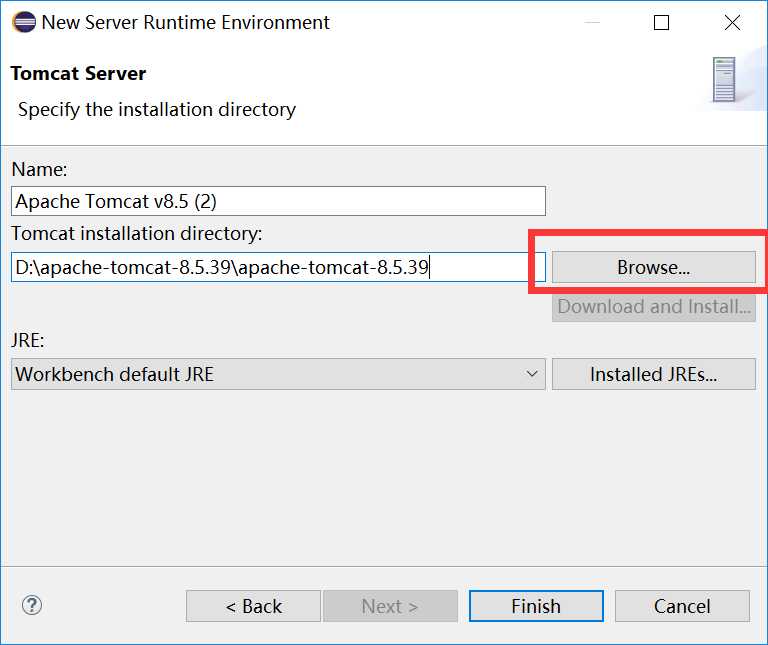Click into the Name text field

click(x=278, y=201)
